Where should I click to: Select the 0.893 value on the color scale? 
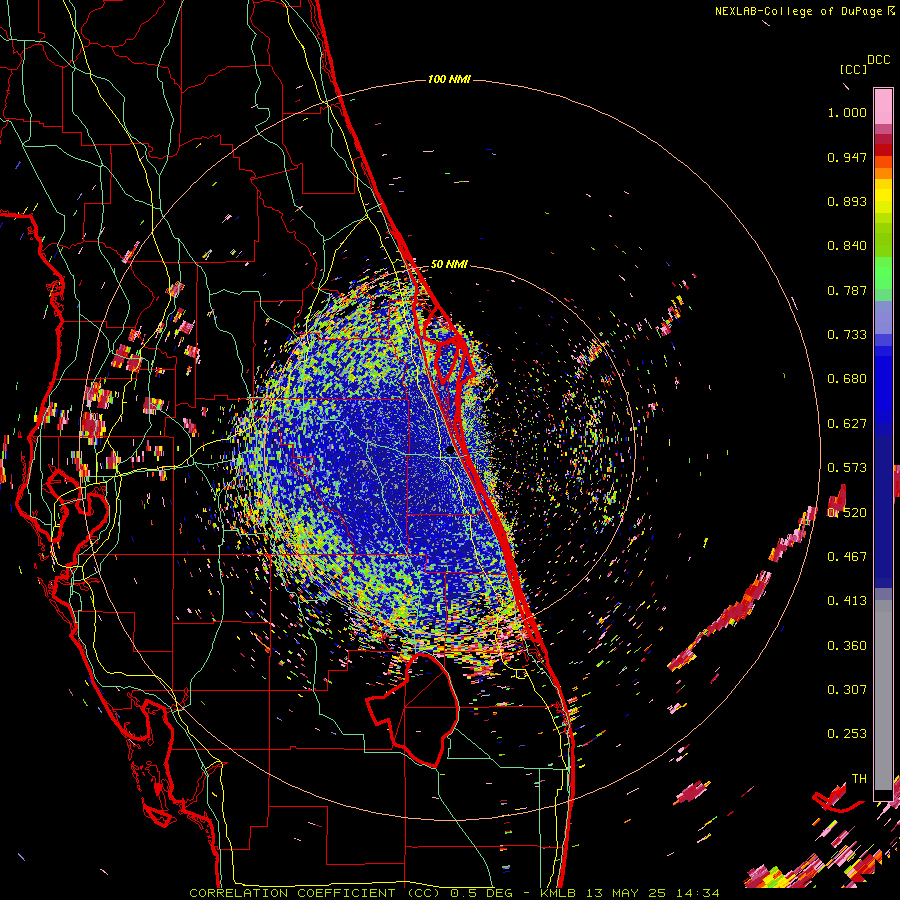click(847, 201)
